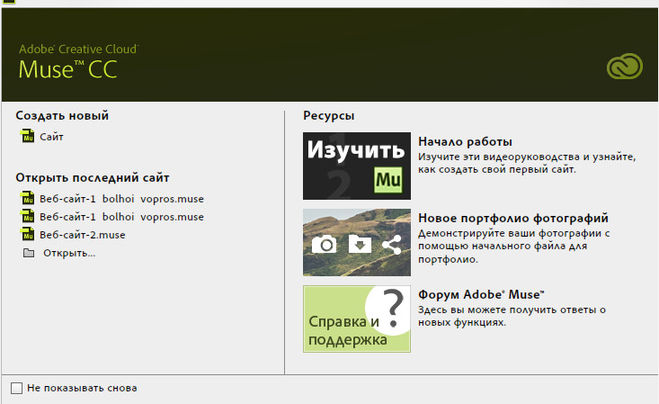659x404 pixels.
Task: Open the Форум Adobe Muse heading
Action: pyautogui.click(x=481, y=294)
